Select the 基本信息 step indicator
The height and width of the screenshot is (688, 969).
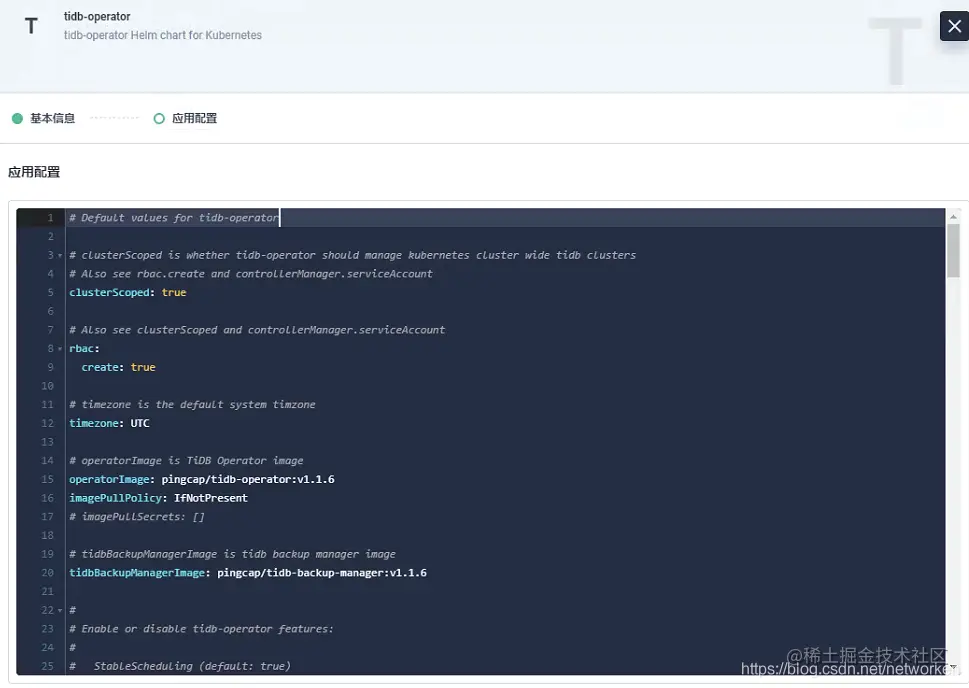click(43, 118)
